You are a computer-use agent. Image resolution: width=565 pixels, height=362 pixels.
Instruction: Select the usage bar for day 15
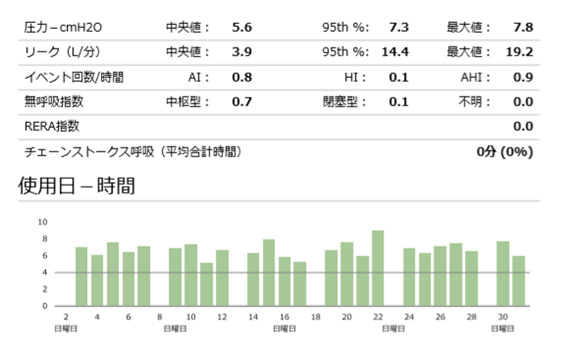coord(269,273)
